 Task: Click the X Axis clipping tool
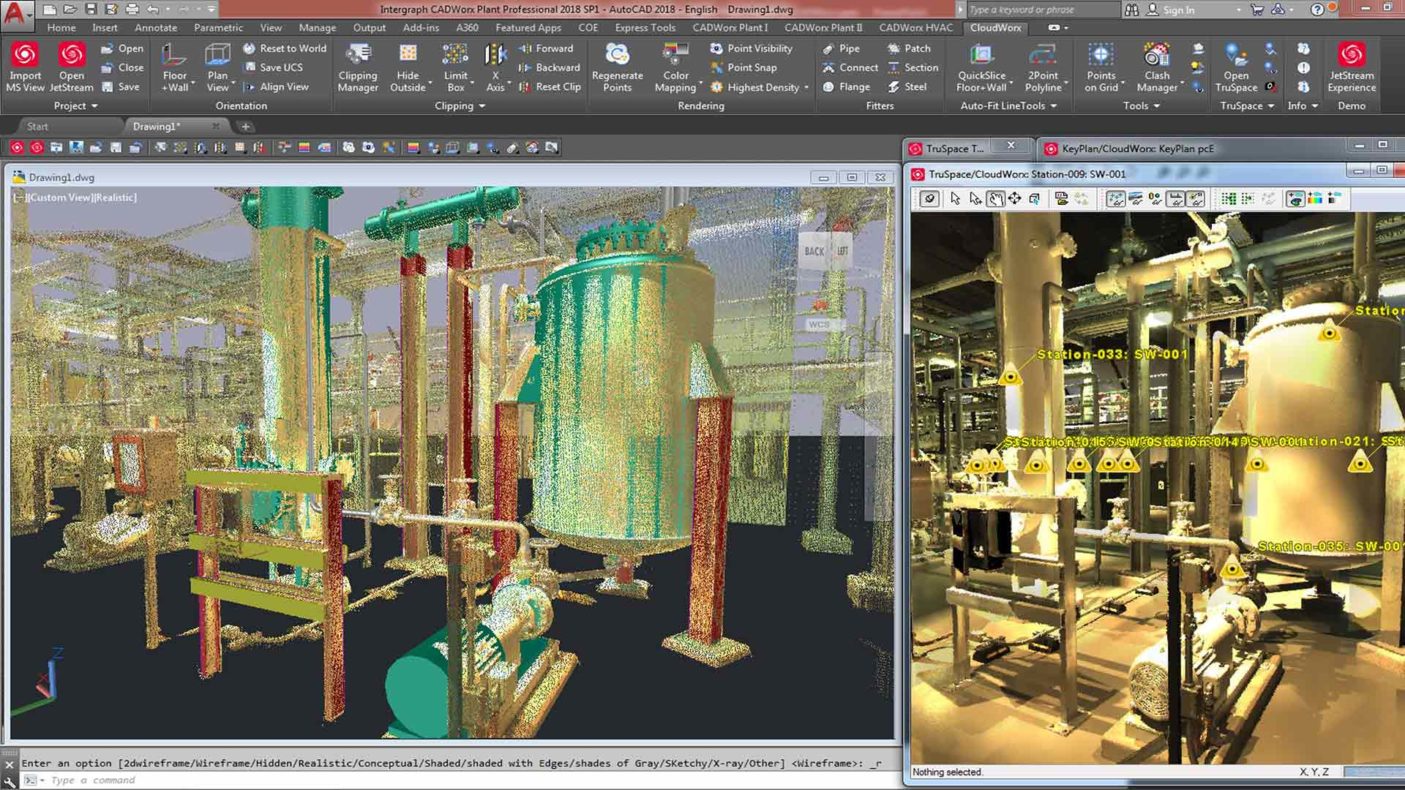click(x=495, y=67)
